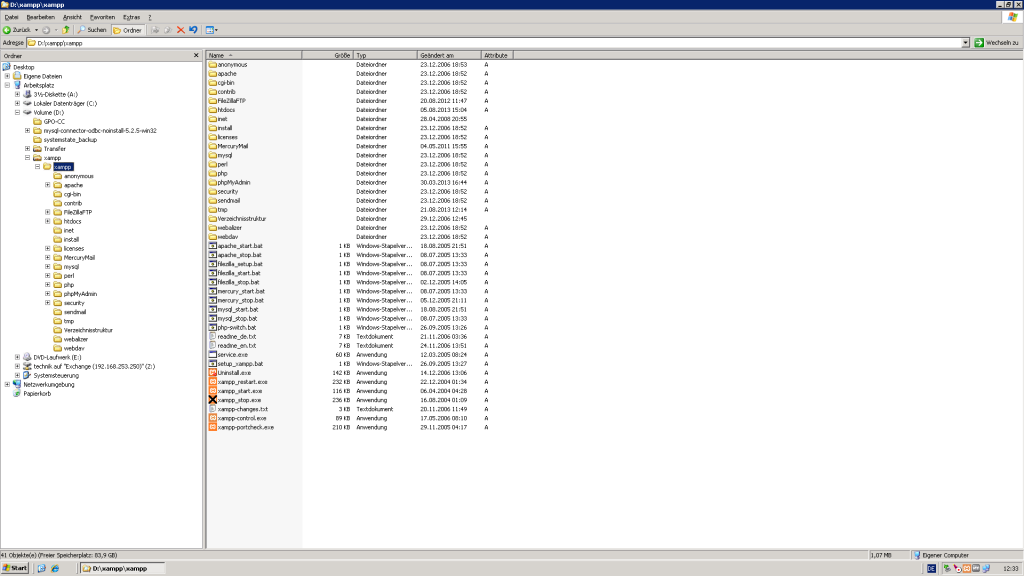Viewport: 1024px width, 576px height.
Task: Select the setup_xampp.bat file icon
Action: (x=212, y=364)
